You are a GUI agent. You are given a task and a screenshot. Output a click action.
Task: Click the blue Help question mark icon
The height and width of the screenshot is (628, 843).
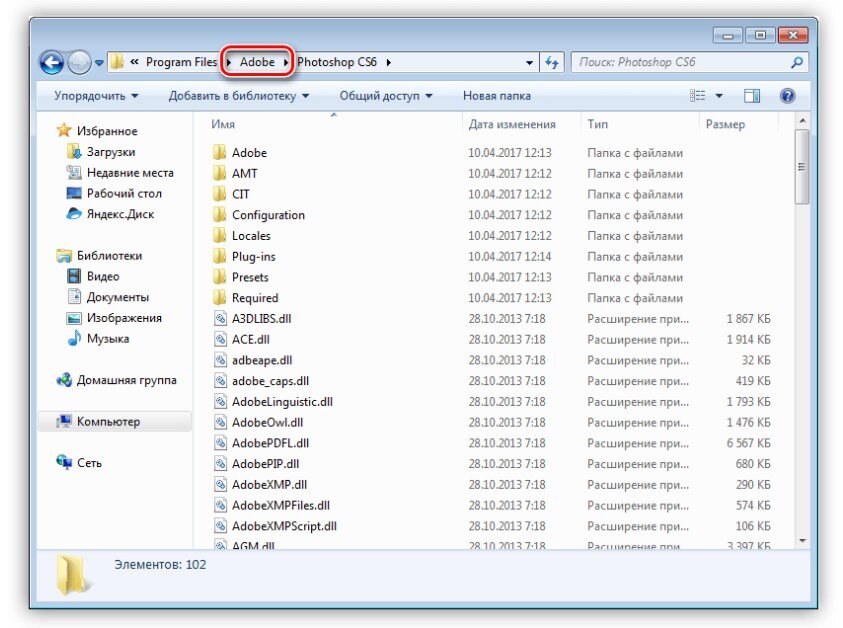tap(787, 96)
